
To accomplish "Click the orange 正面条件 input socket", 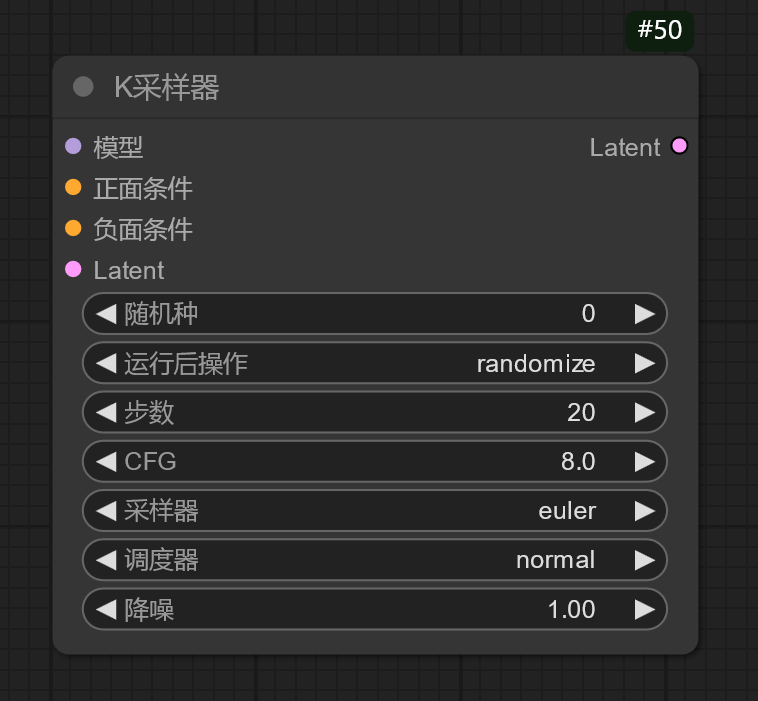I will (x=73, y=187).
